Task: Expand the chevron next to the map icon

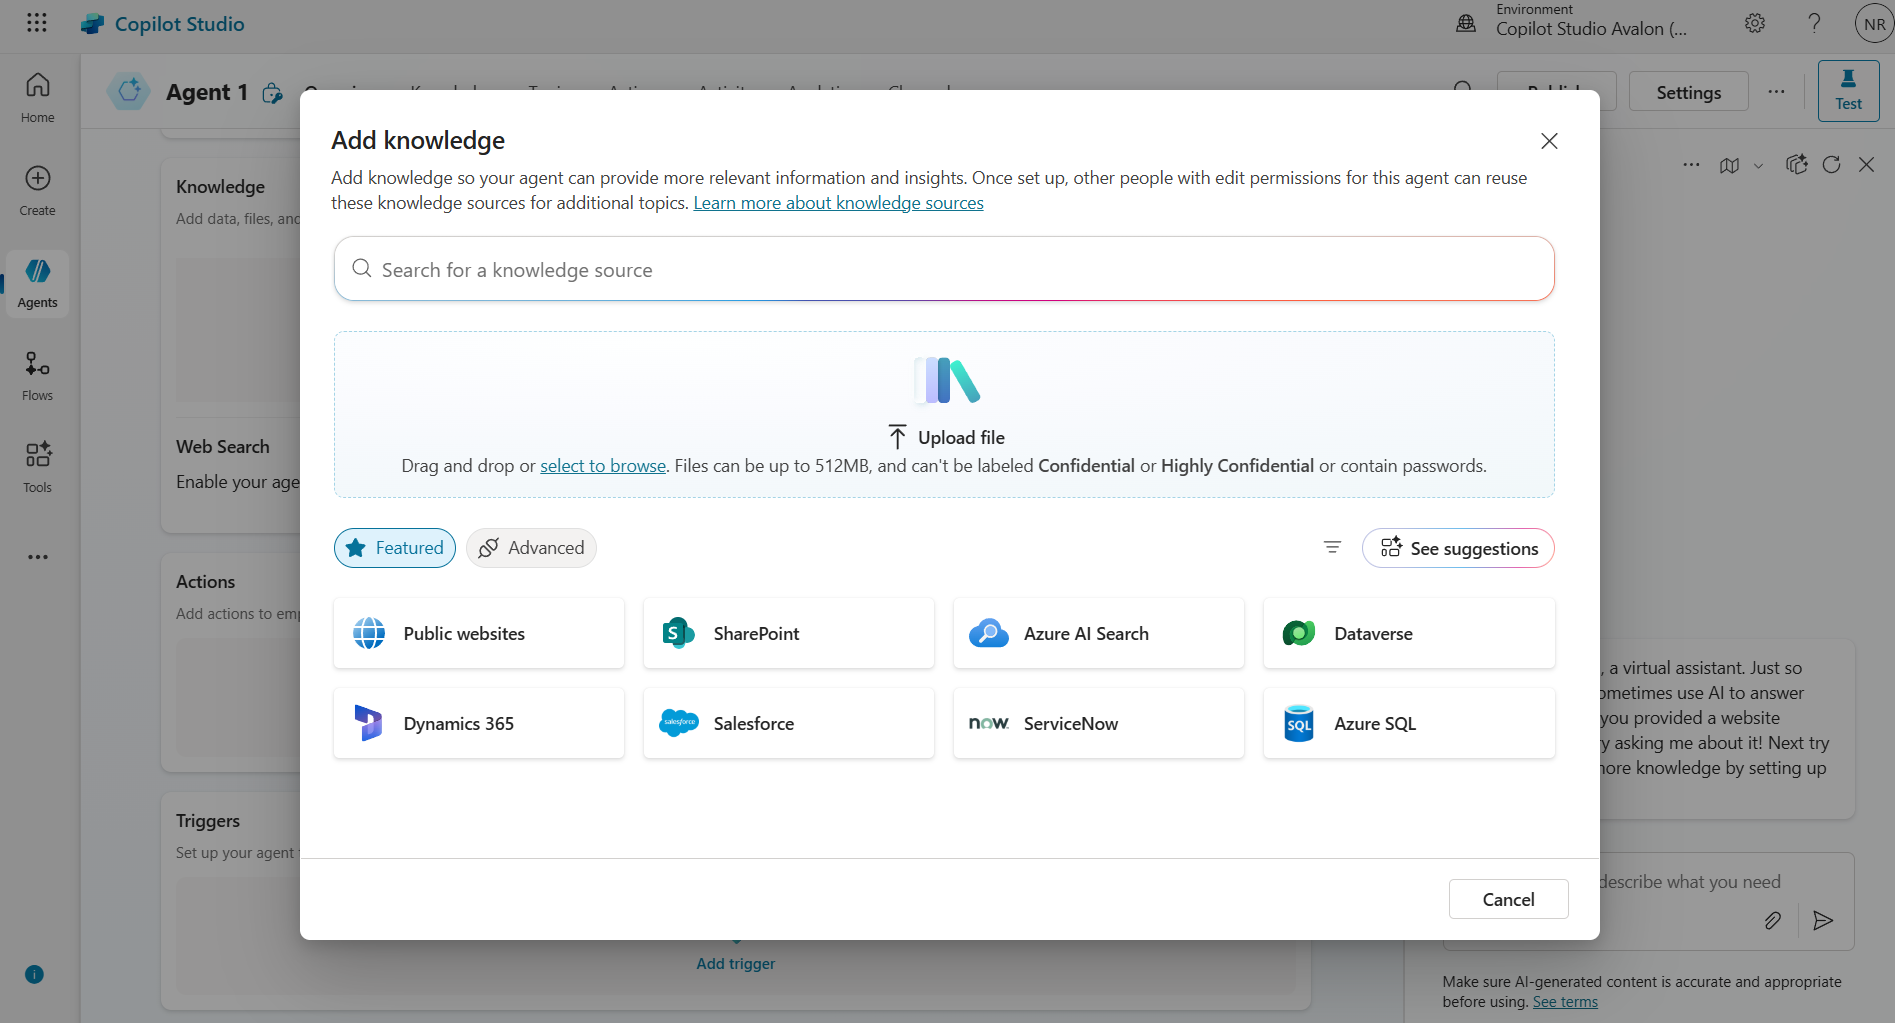Action: click(x=1757, y=165)
